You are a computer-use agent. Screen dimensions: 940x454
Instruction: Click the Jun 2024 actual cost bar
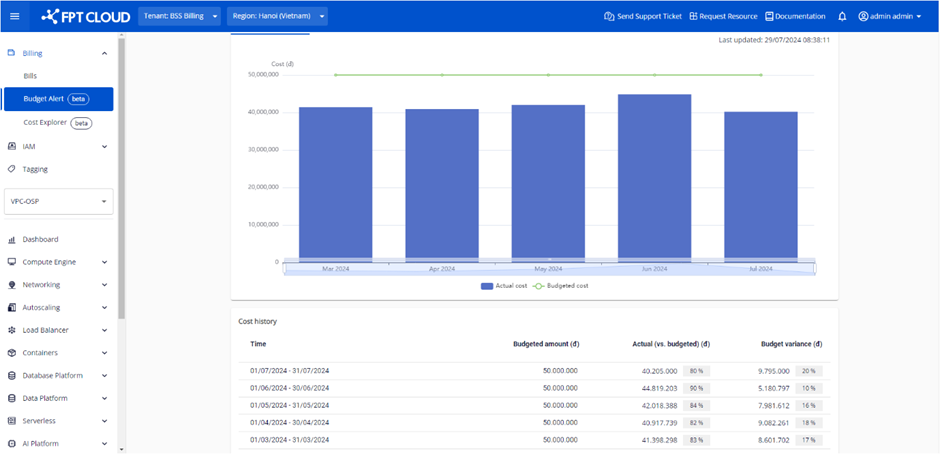(x=654, y=176)
